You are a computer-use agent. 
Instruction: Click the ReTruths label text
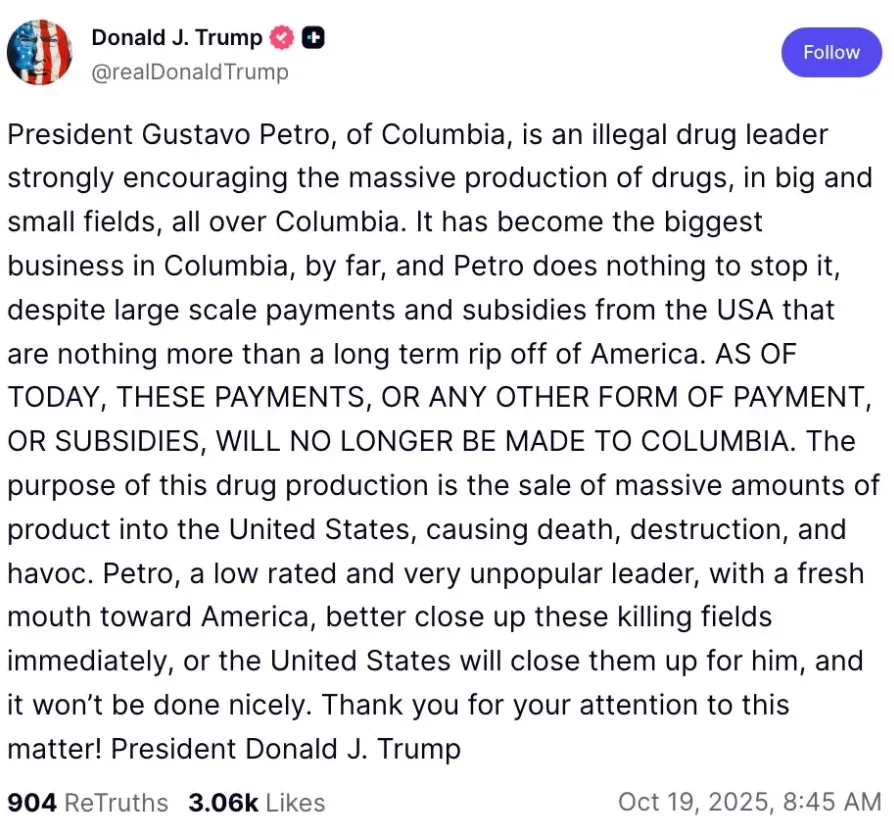tap(116, 803)
